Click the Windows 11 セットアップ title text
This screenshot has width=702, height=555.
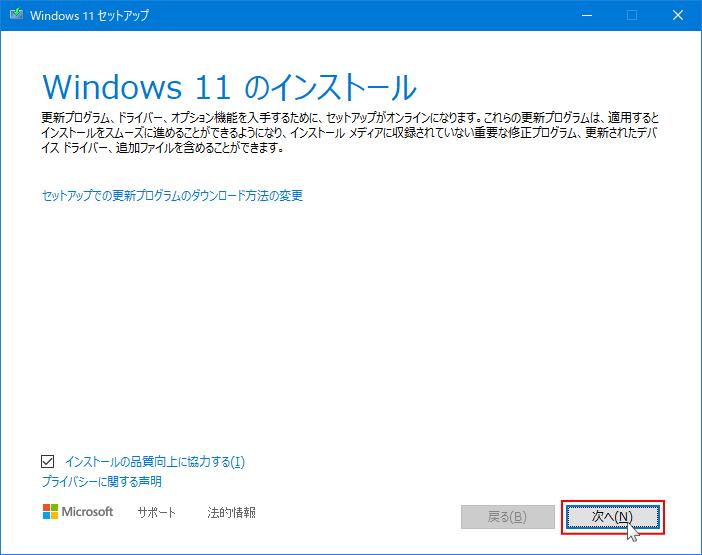pos(90,15)
